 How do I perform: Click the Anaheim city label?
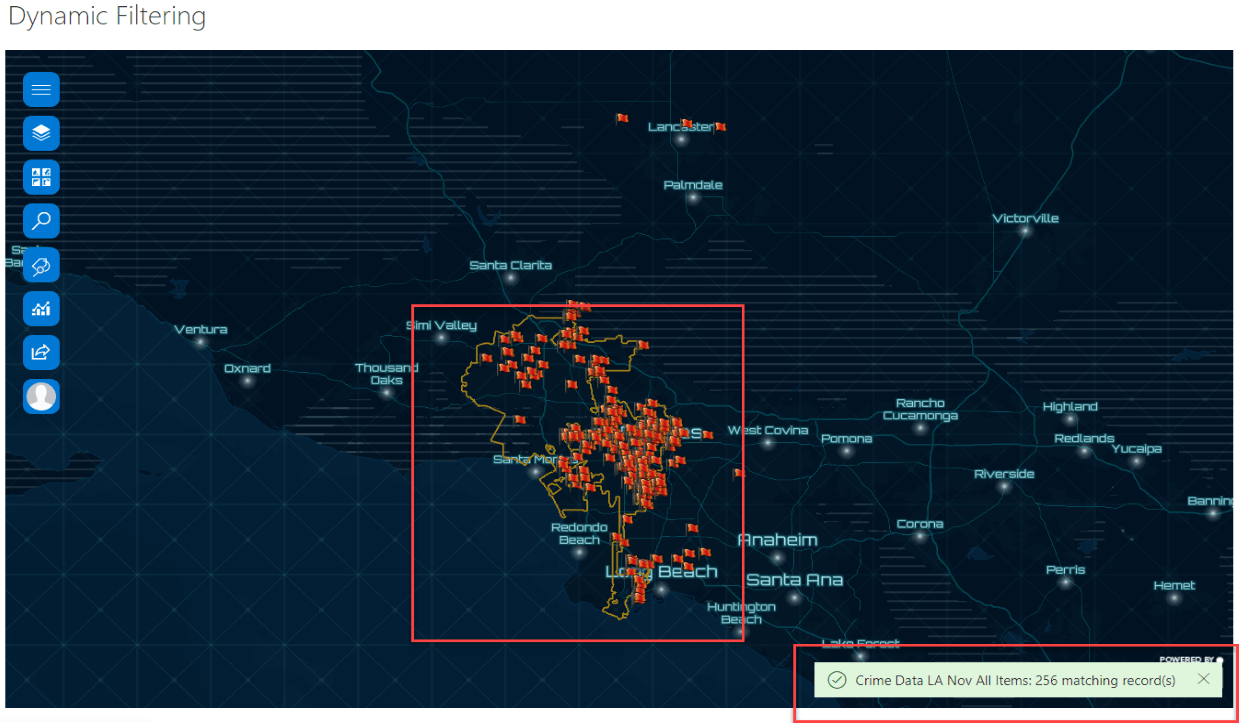(x=778, y=540)
